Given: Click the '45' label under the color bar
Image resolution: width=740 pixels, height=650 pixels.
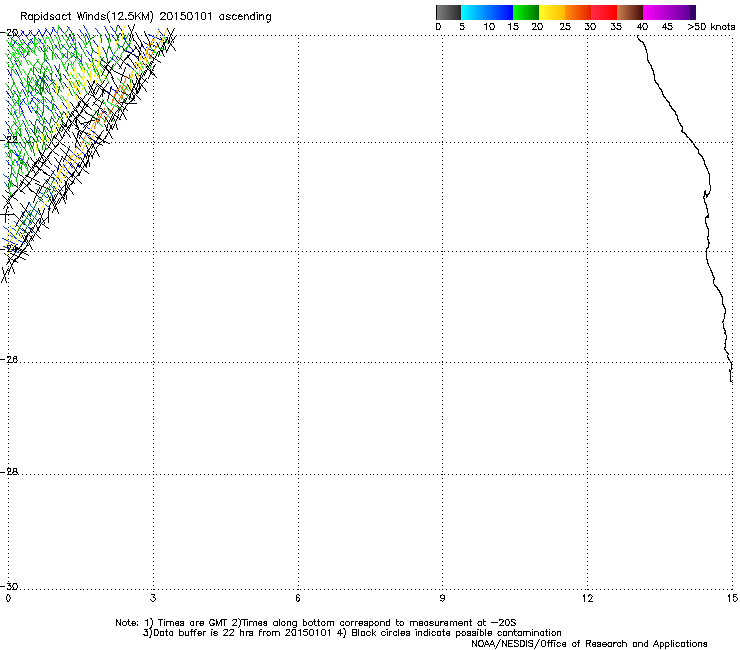Looking at the screenshot, I should tap(667, 27).
